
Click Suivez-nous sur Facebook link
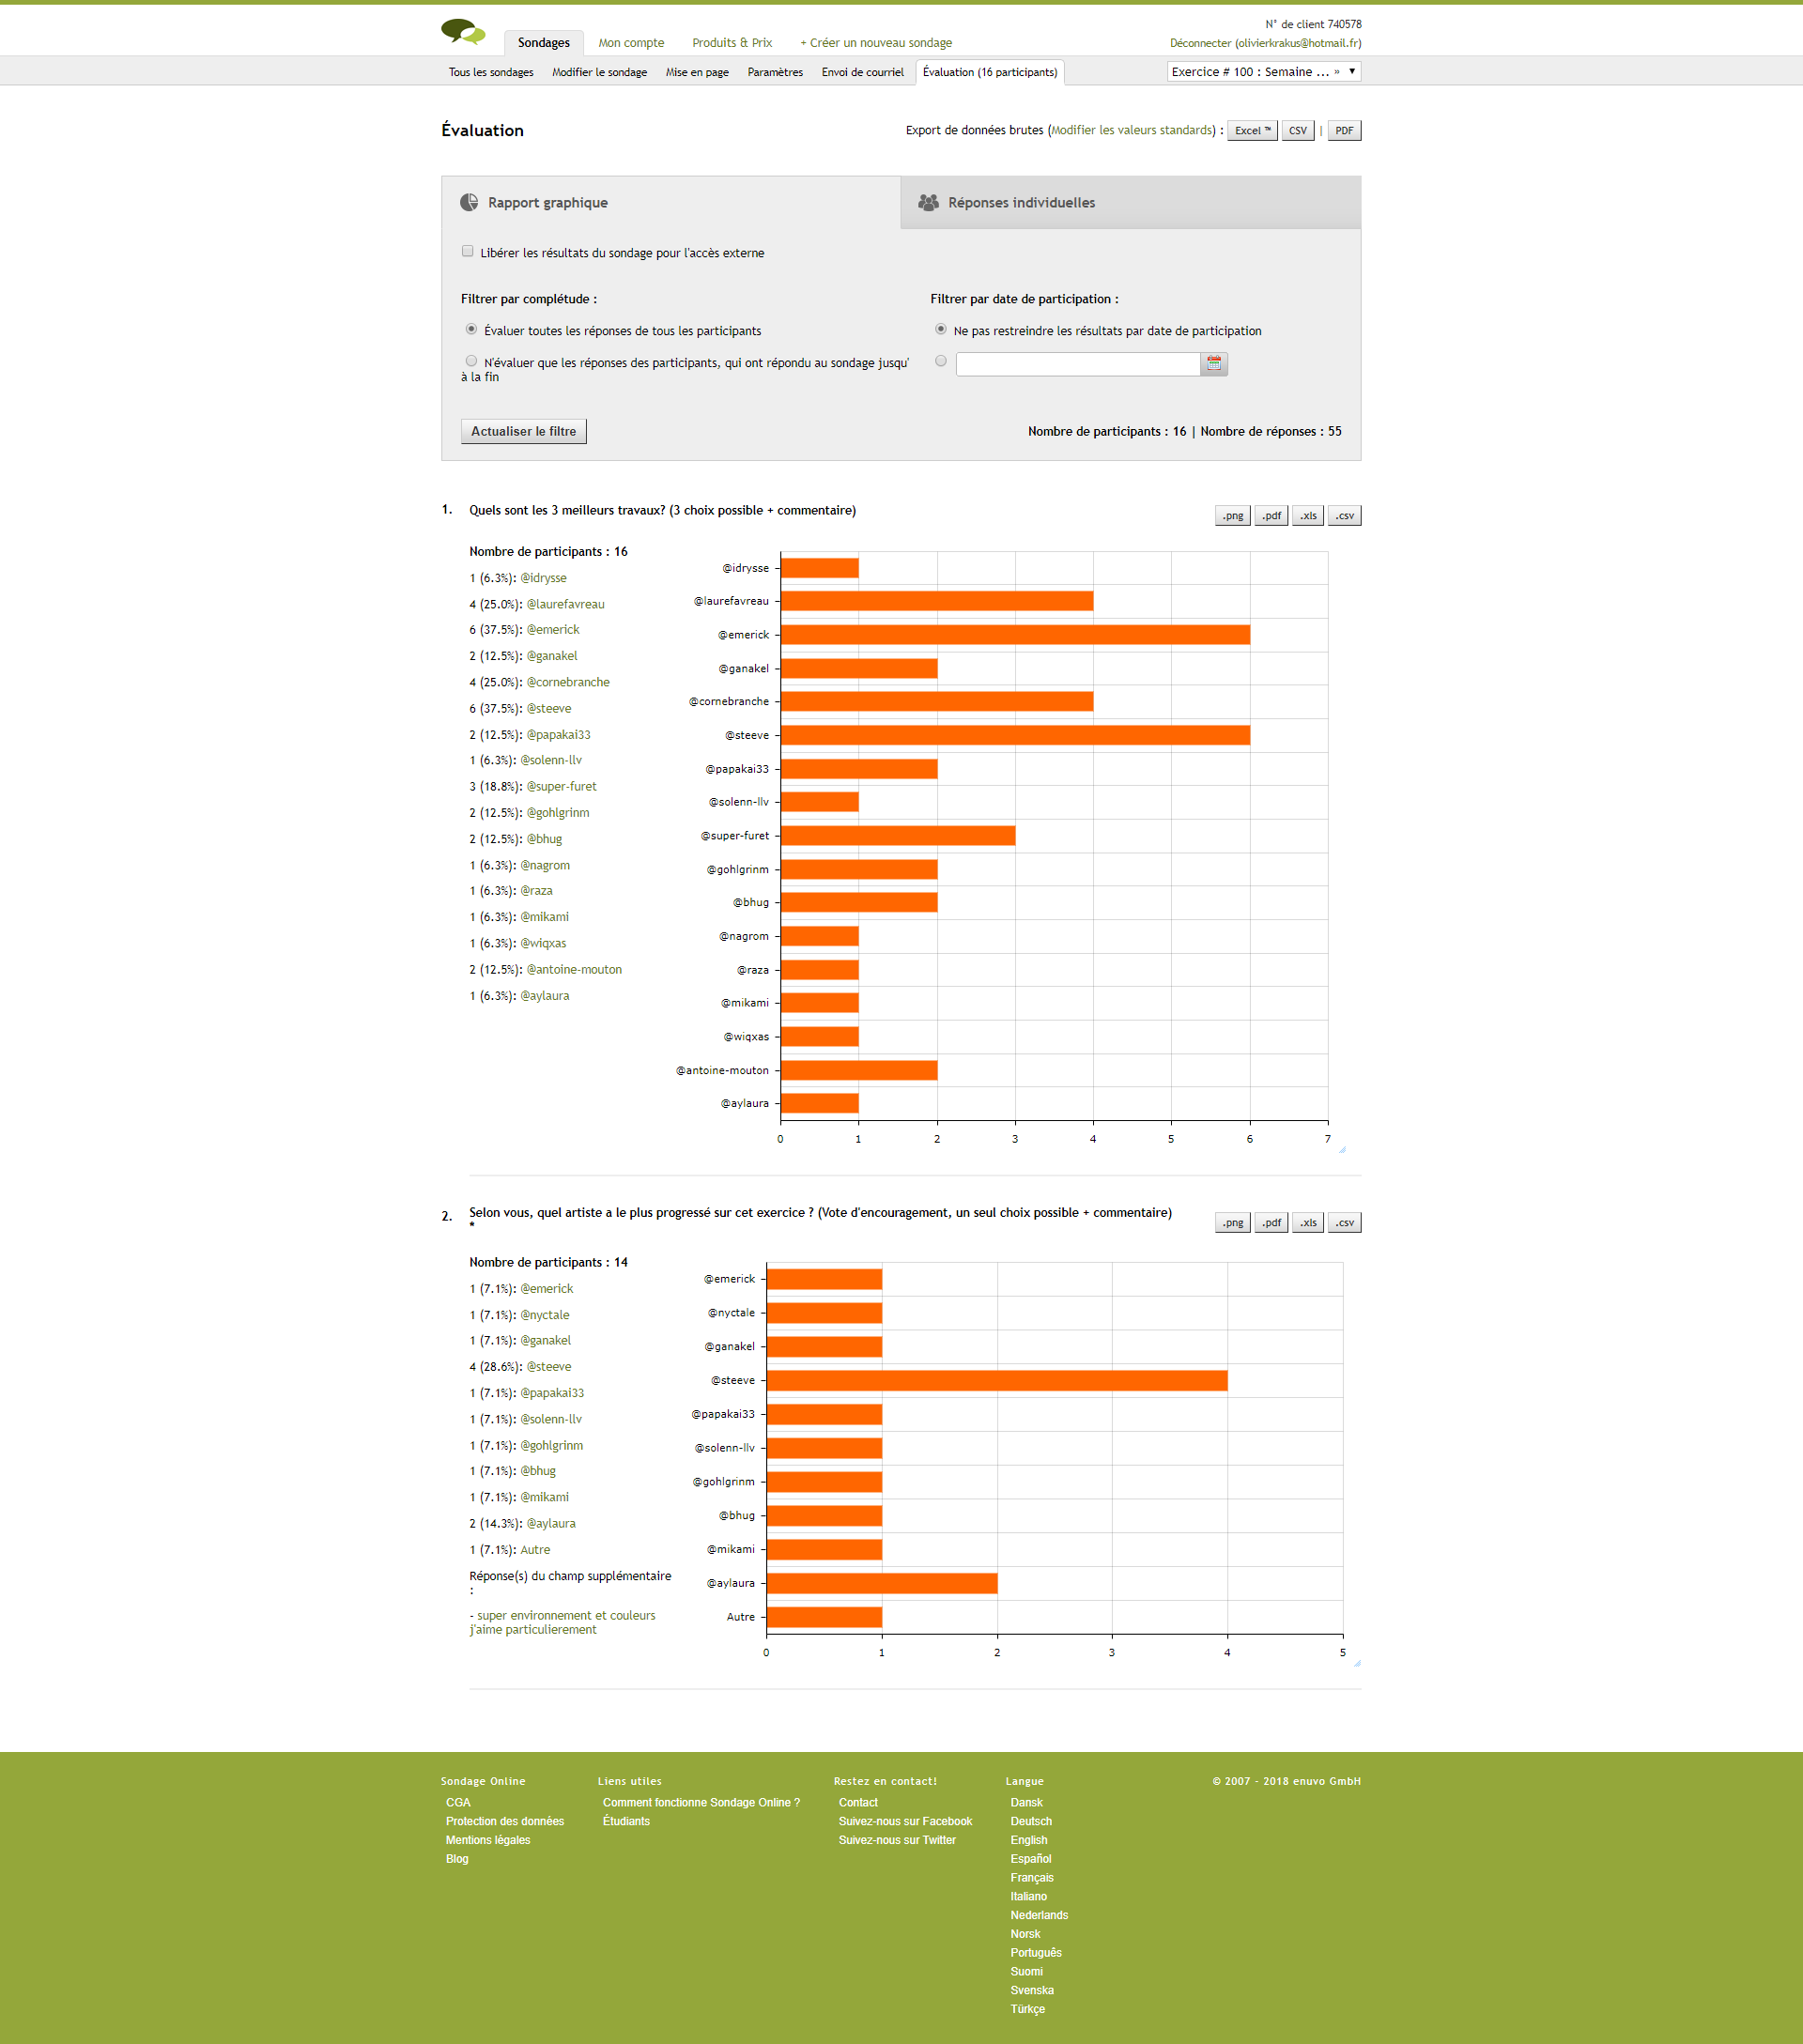905,1822
